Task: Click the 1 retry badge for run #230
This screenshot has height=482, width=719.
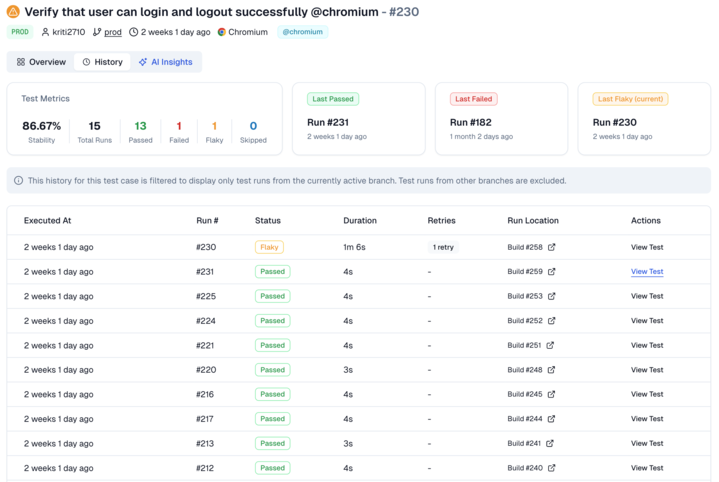Action: coord(442,247)
